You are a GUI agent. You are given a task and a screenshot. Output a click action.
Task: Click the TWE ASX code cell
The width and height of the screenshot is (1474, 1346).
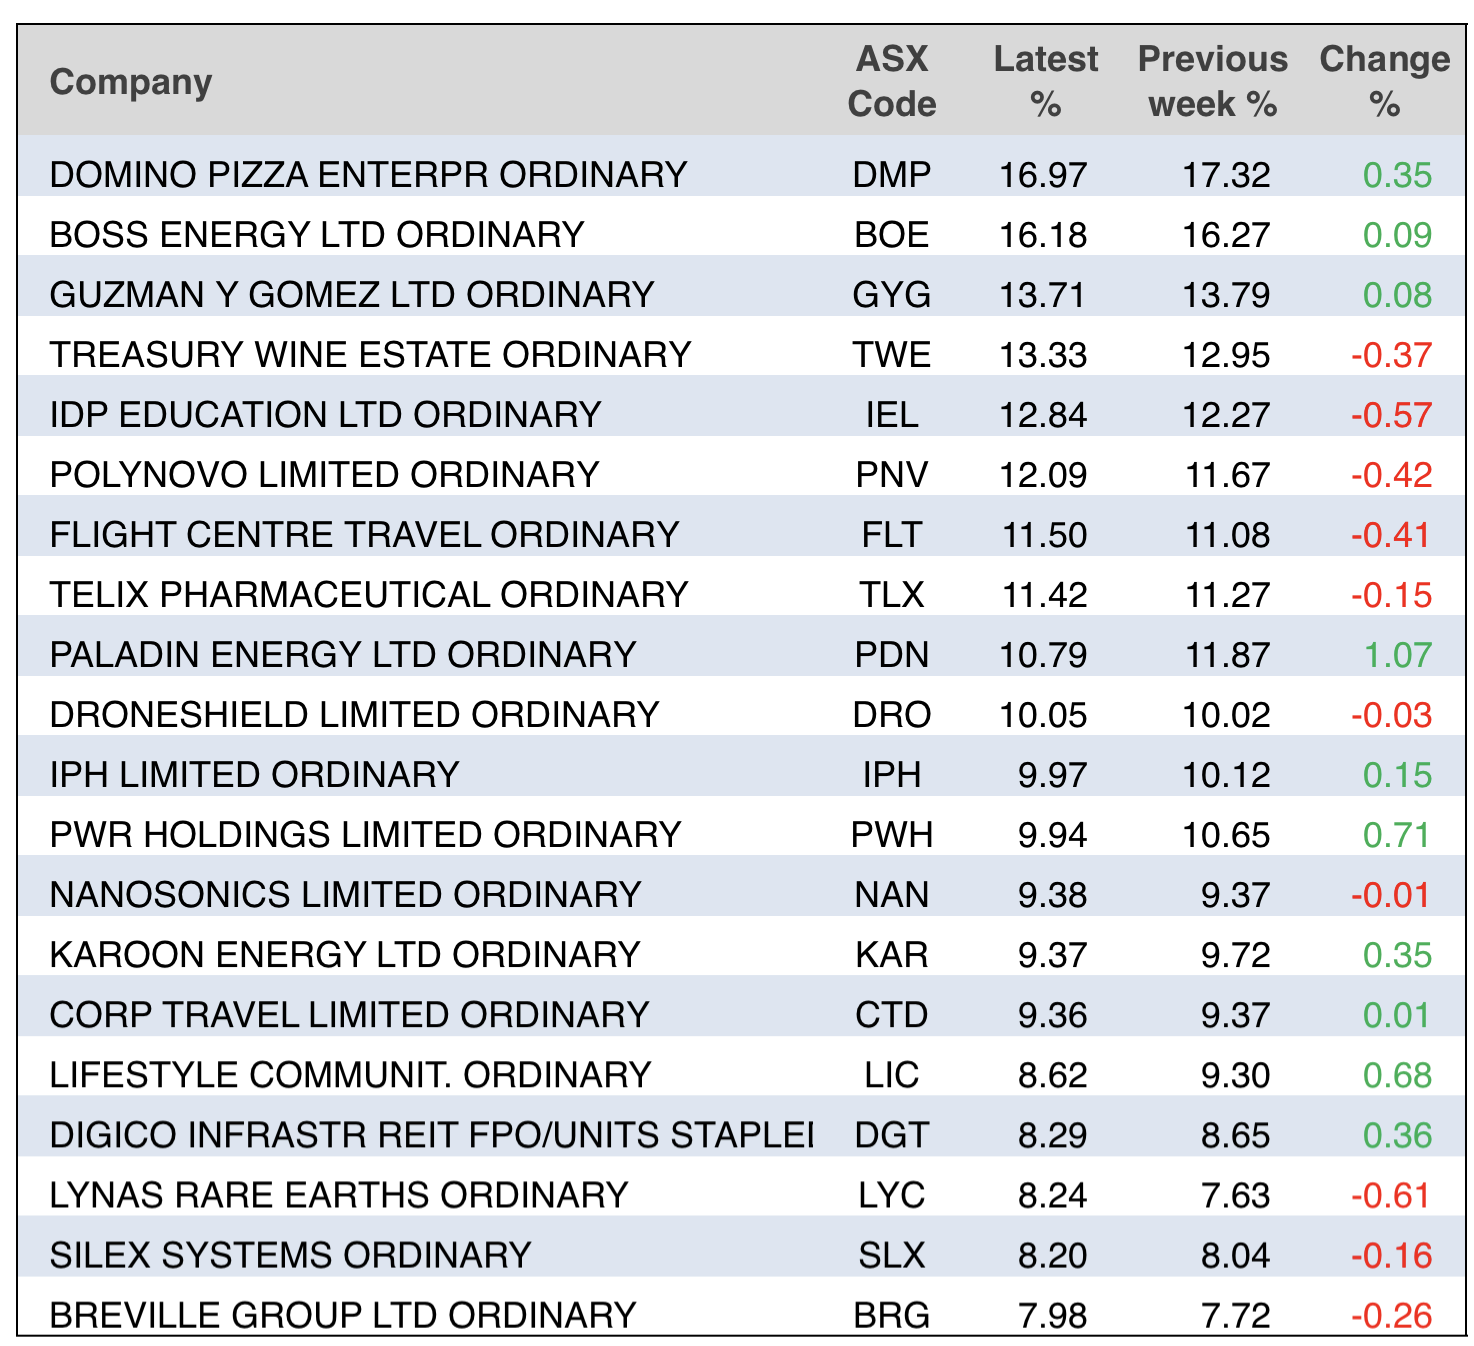[x=891, y=355]
